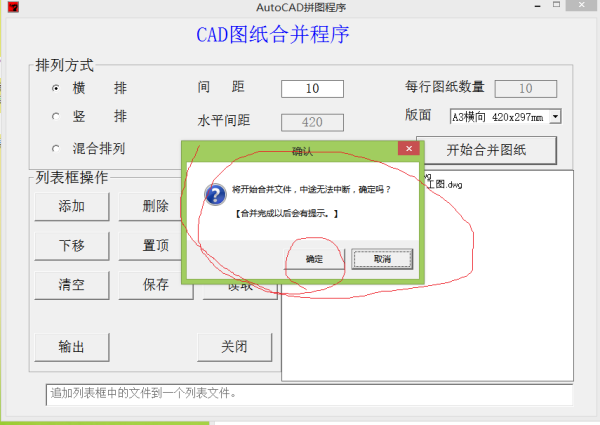The width and height of the screenshot is (600, 425).
Task: Select the 竖排 vertical arrangement radio button
Action: [56, 116]
